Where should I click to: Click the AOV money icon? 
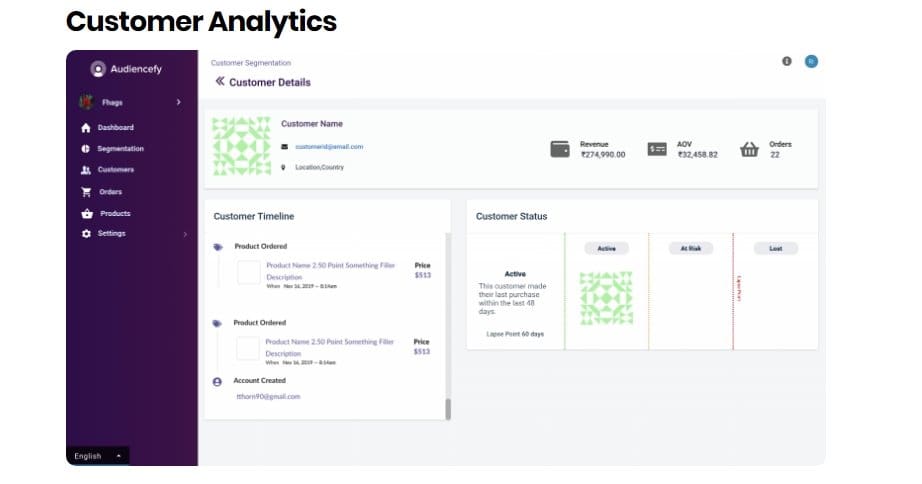tap(657, 149)
